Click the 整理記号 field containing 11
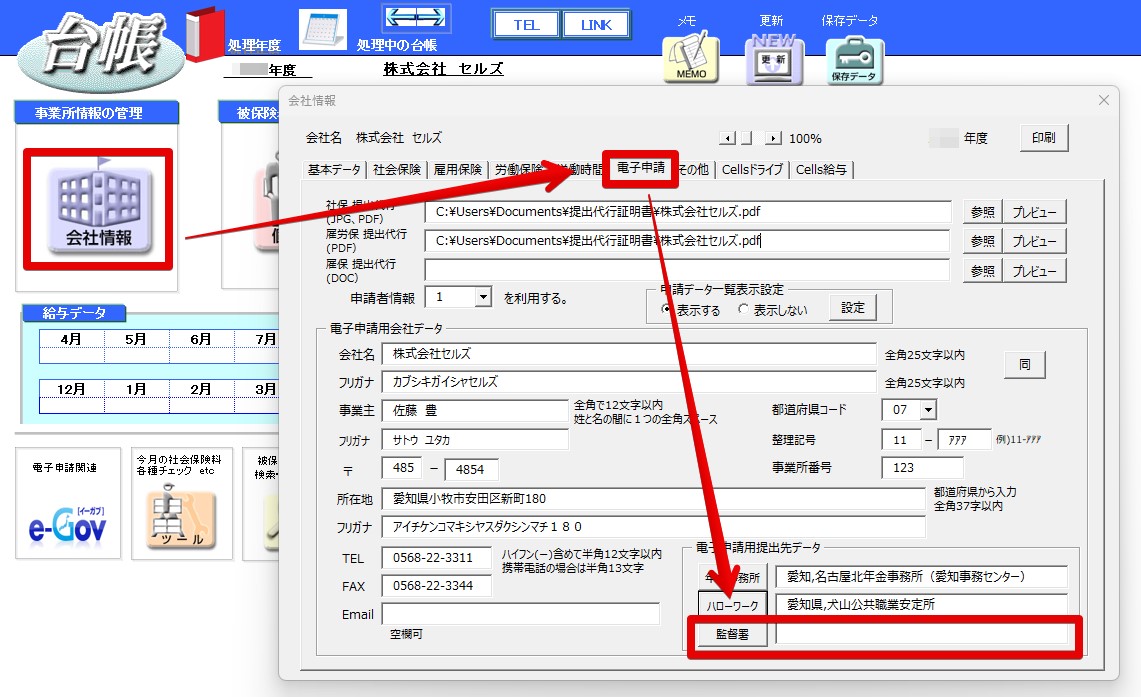Image resolution: width=1141 pixels, height=697 pixels. [x=901, y=440]
